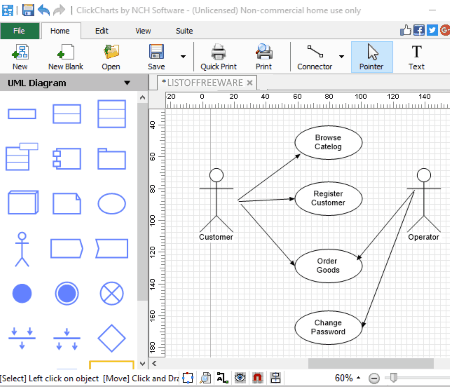Viewport: 450px width, 387px height.
Task: Pick the decision diamond shape
Action: pyautogui.click(x=112, y=338)
